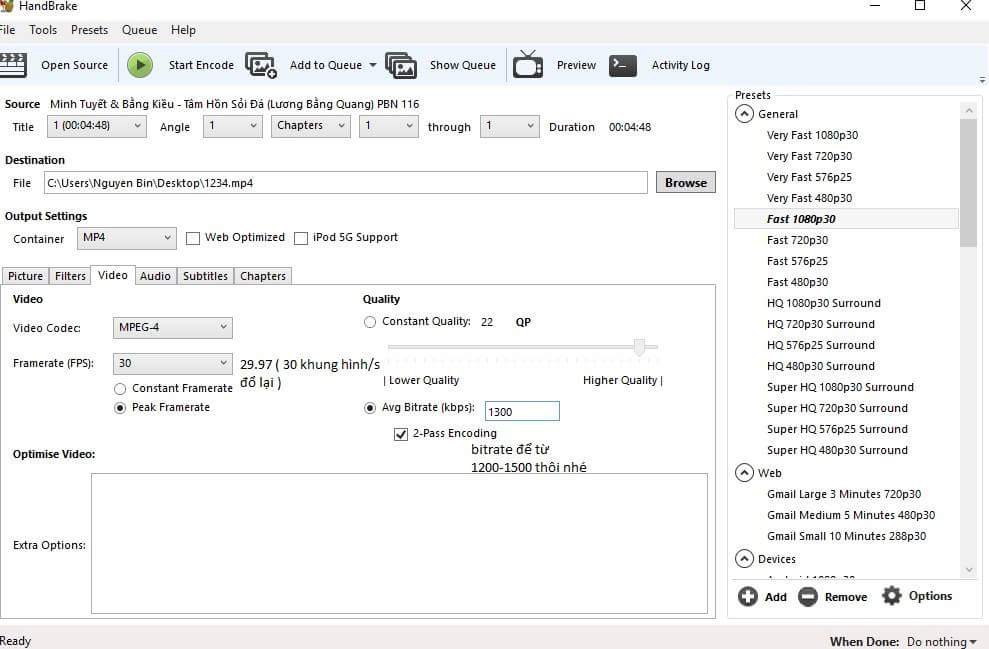The width and height of the screenshot is (989, 649).
Task: Open the Help menu
Action: [183, 30]
